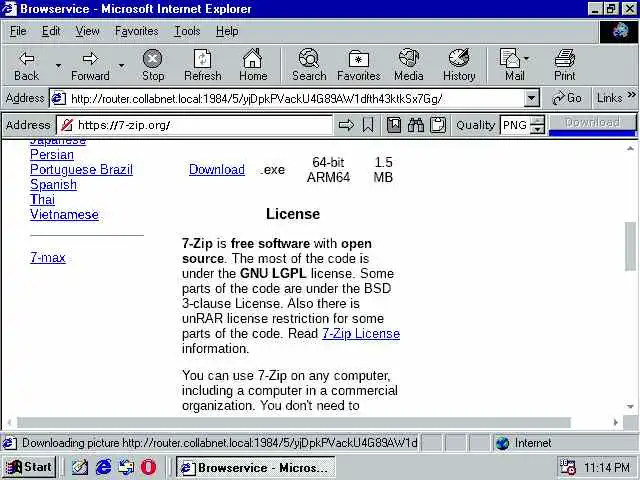Open the Help menu
Screen dimensions: 640x480
click(227, 31)
